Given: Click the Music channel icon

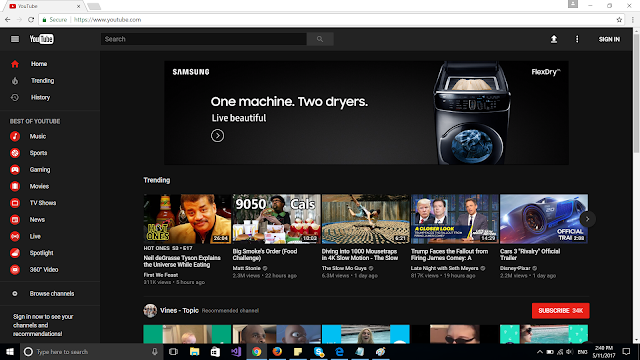Looking at the screenshot, I should [x=15, y=136].
